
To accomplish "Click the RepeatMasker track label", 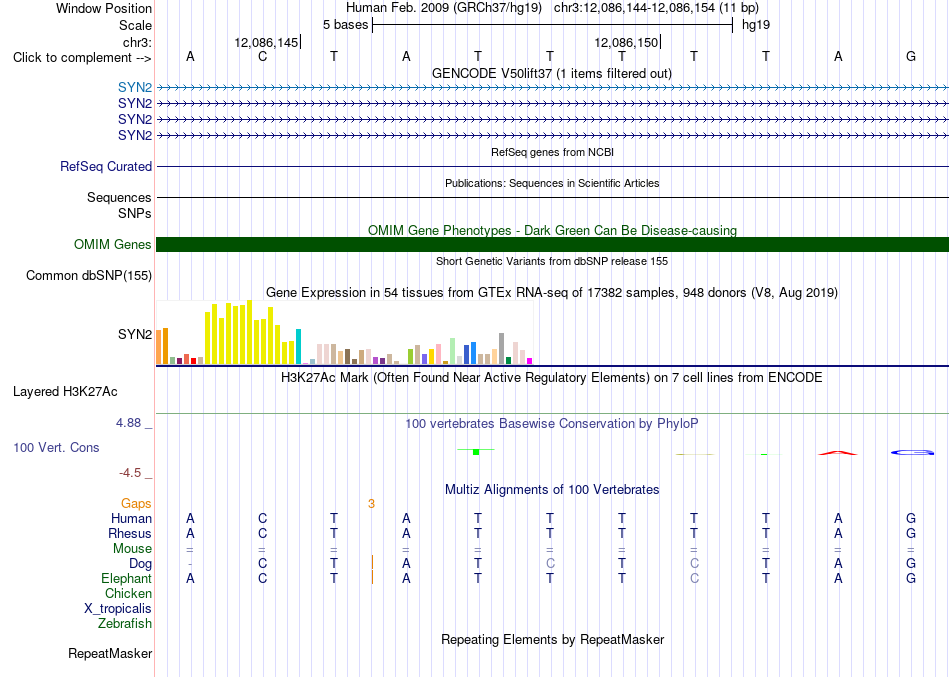I will click(x=110, y=653).
